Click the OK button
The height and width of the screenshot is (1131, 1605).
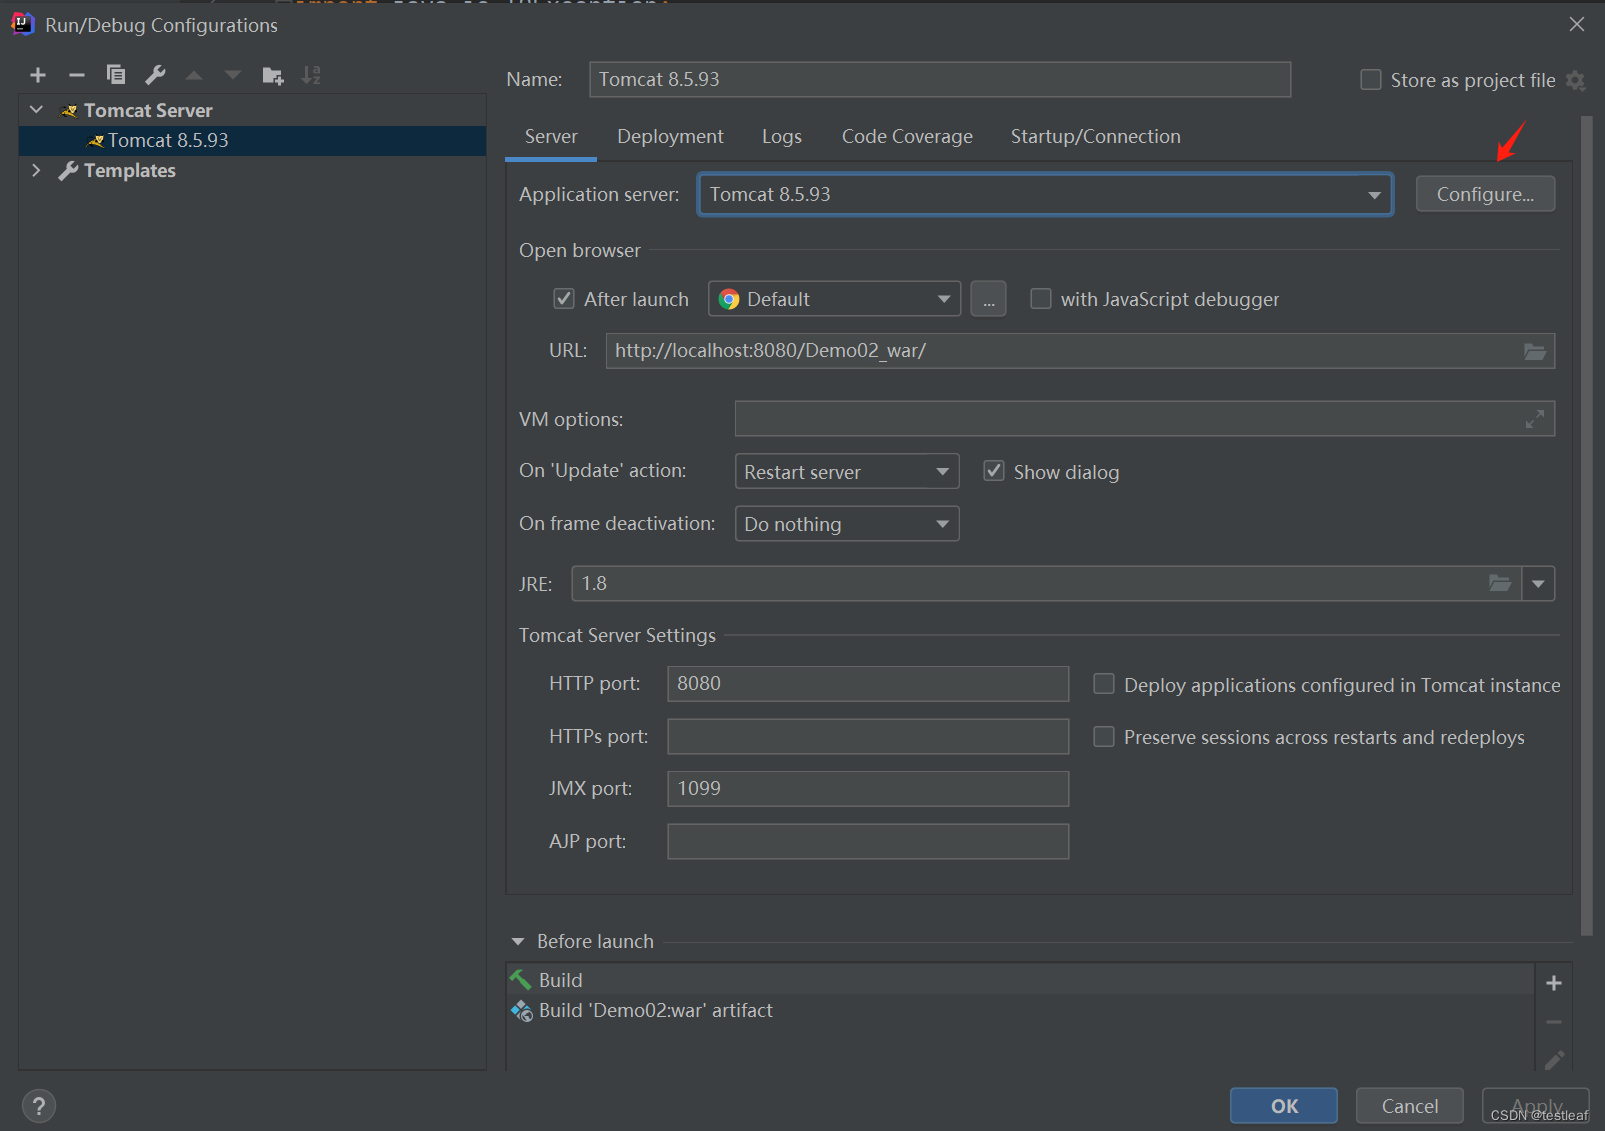[x=1284, y=1106]
